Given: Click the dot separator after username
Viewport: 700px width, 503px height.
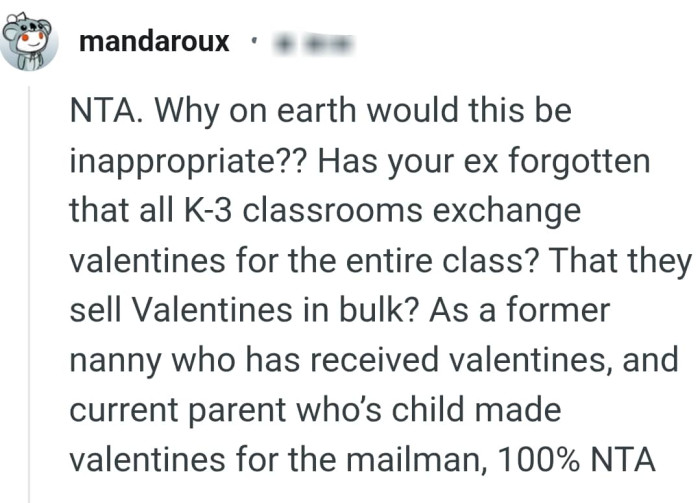Looking at the screenshot, I should coord(253,43).
